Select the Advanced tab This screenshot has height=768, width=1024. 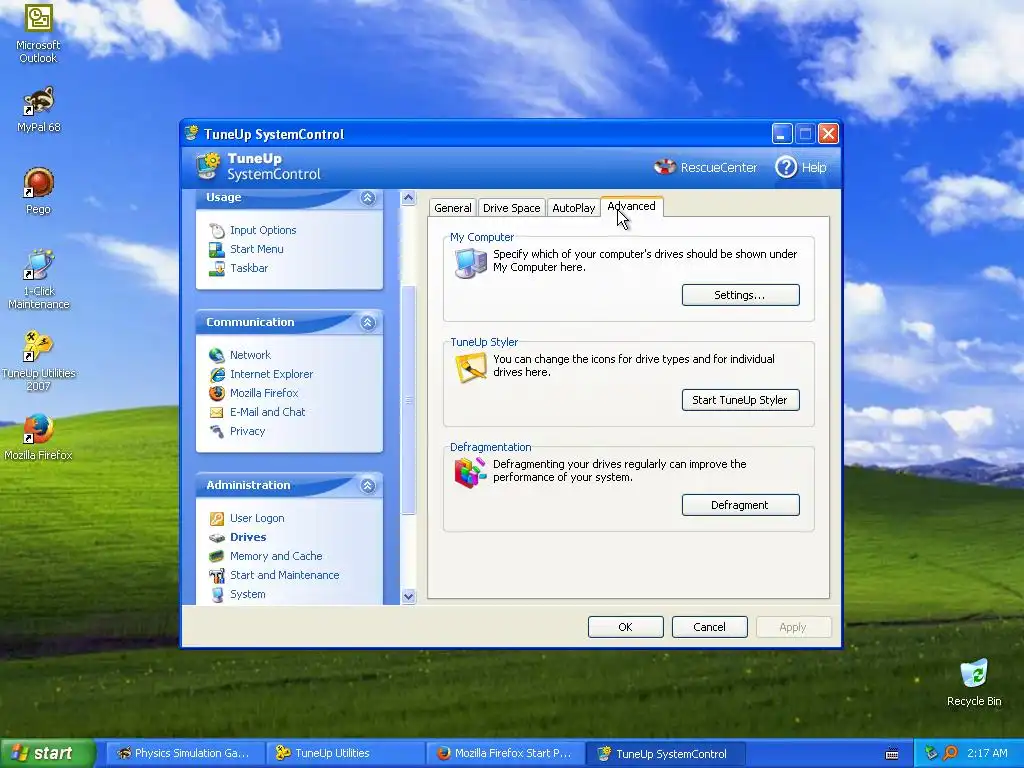(632, 206)
